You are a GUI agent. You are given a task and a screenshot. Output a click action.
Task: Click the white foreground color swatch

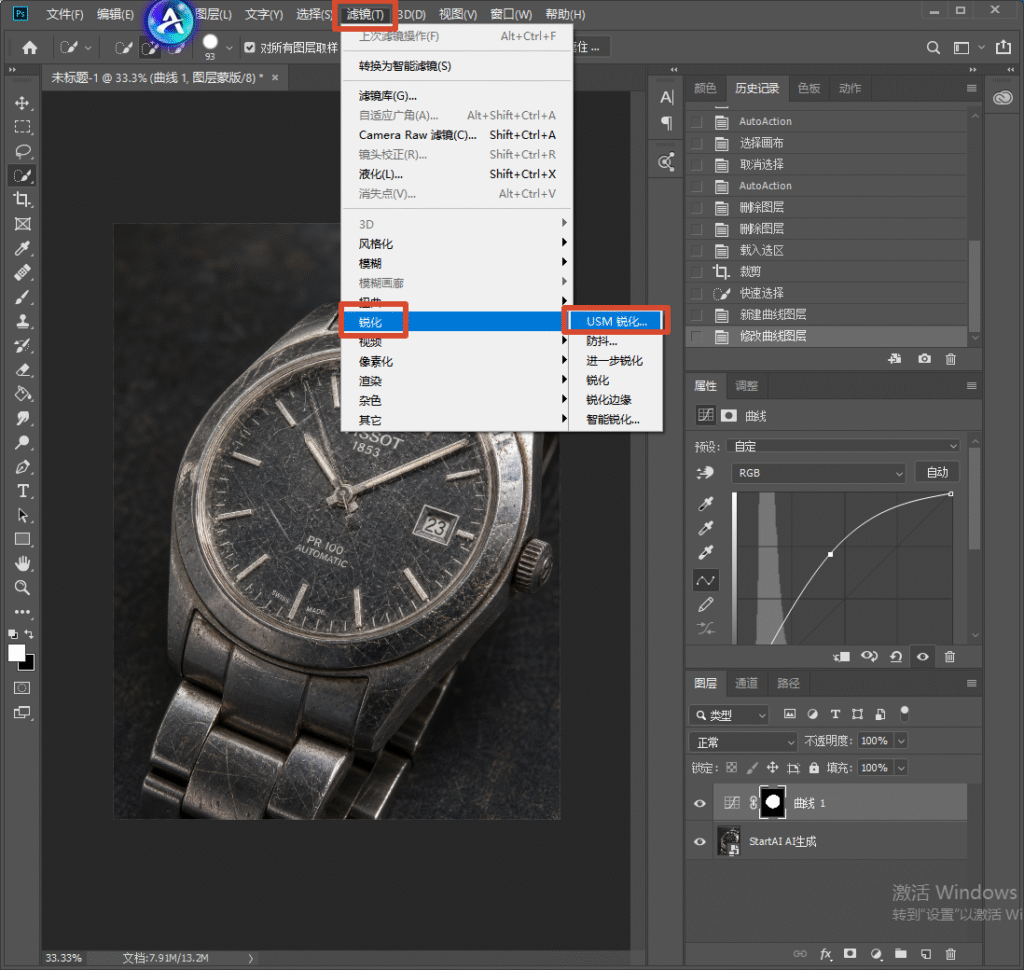coord(16,653)
